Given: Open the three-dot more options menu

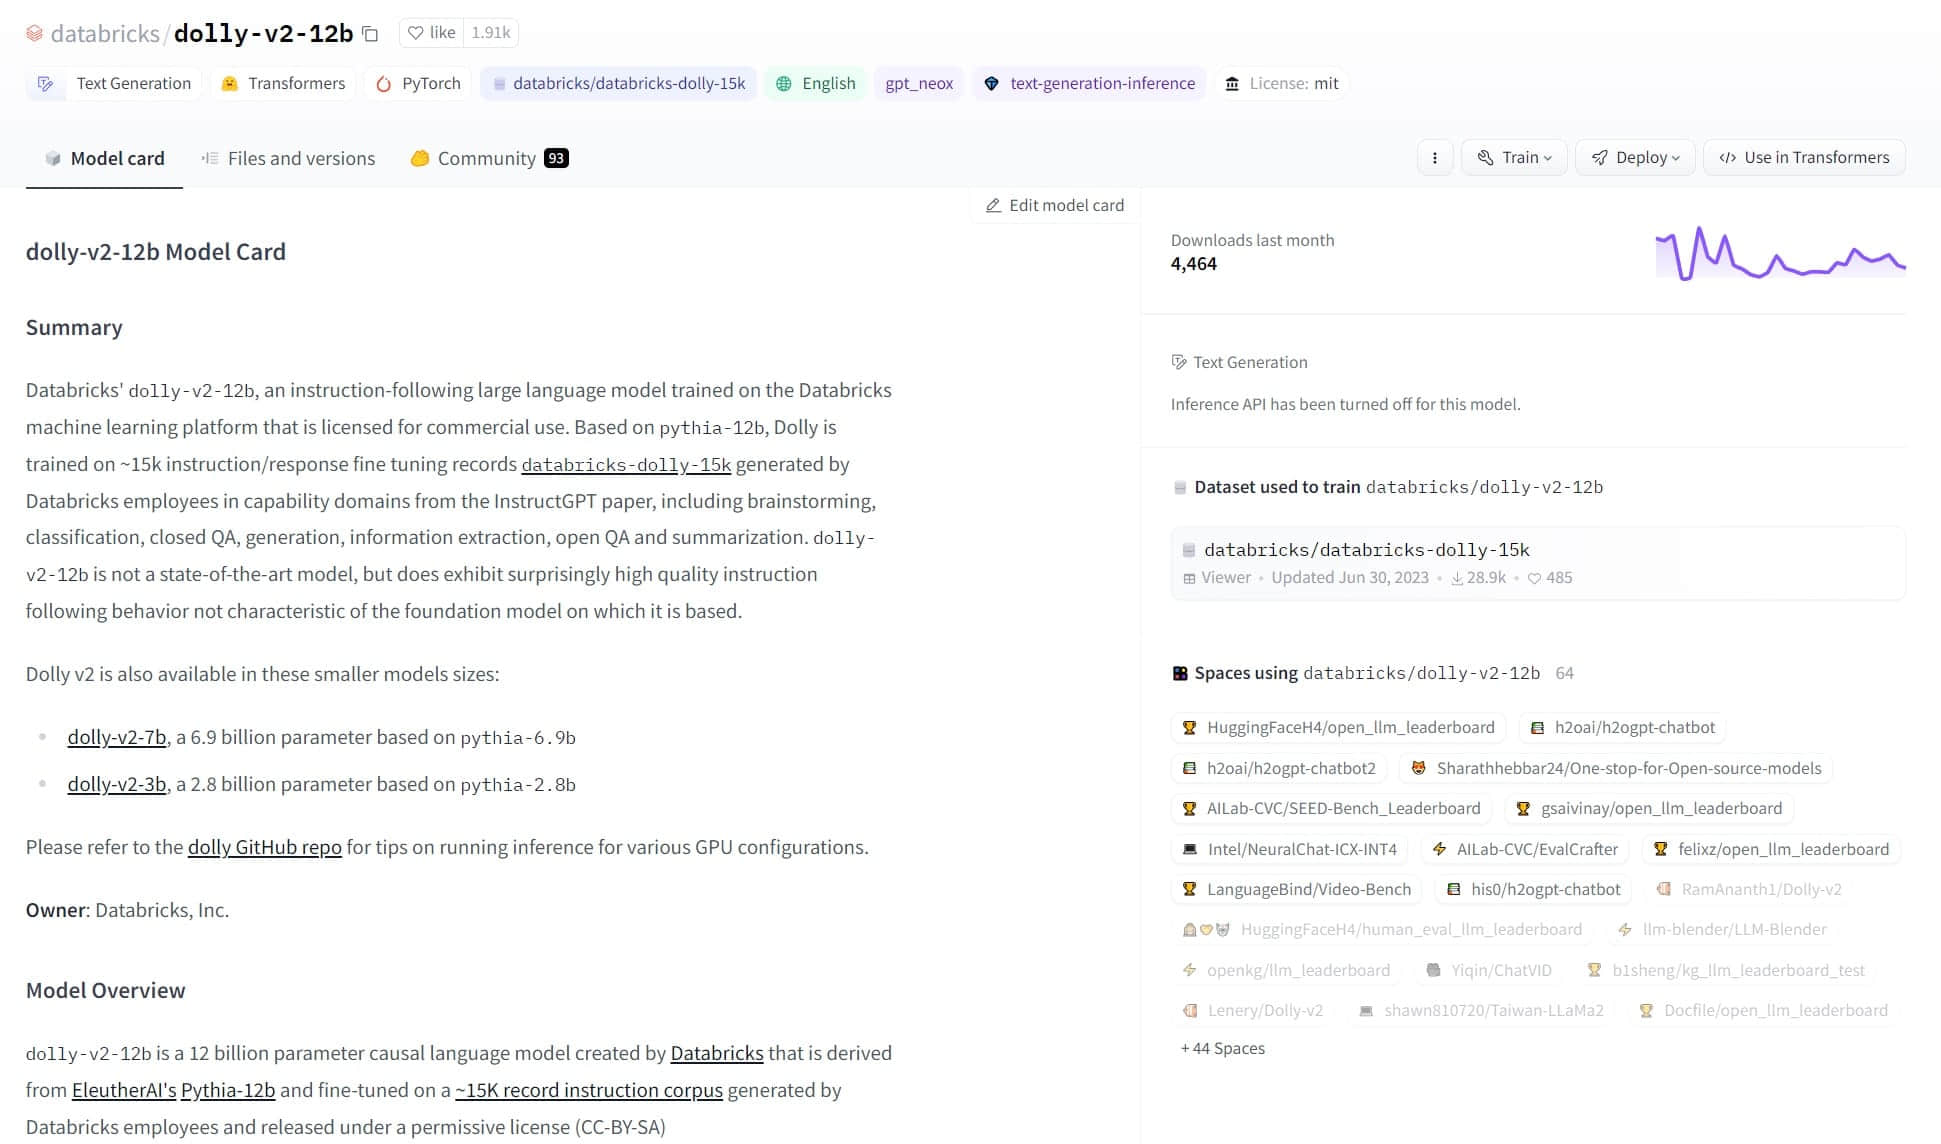Looking at the screenshot, I should tap(1435, 158).
